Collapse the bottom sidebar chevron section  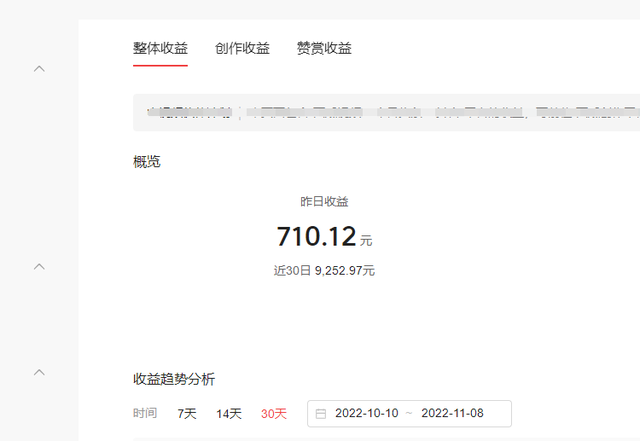(x=40, y=372)
